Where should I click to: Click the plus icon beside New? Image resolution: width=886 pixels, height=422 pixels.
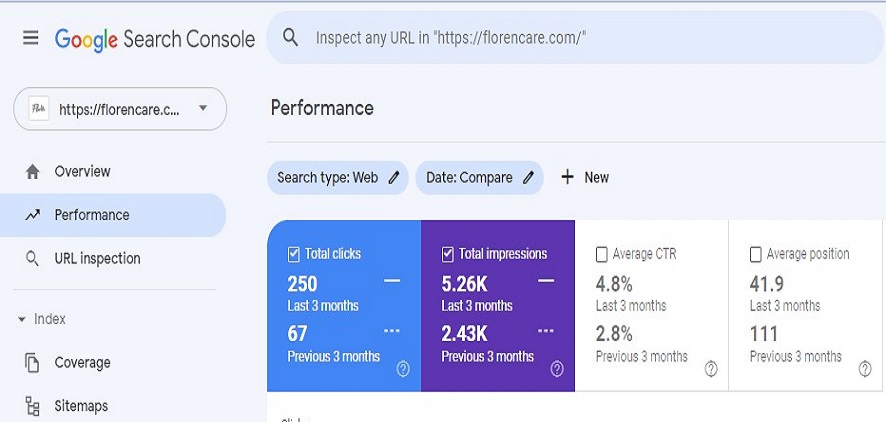tap(567, 178)
